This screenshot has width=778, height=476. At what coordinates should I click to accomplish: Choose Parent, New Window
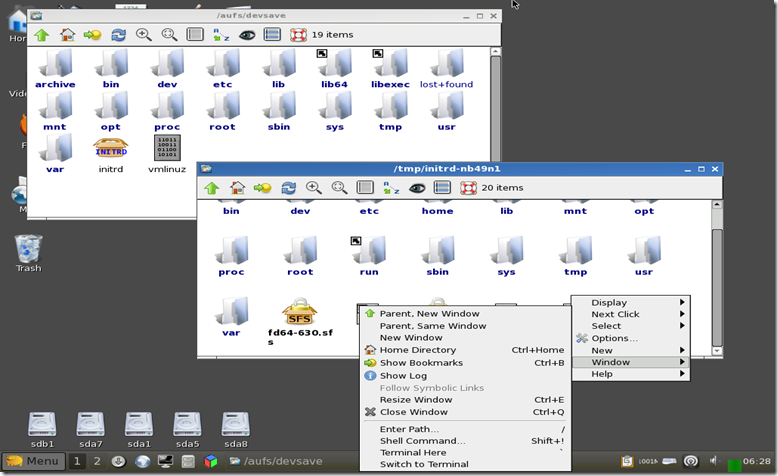coord(465,314)
